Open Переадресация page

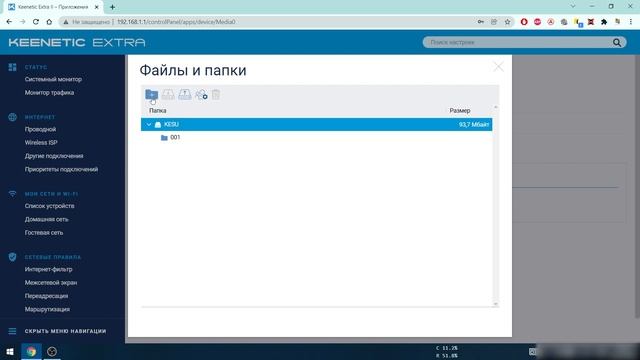tap(46, 296)
